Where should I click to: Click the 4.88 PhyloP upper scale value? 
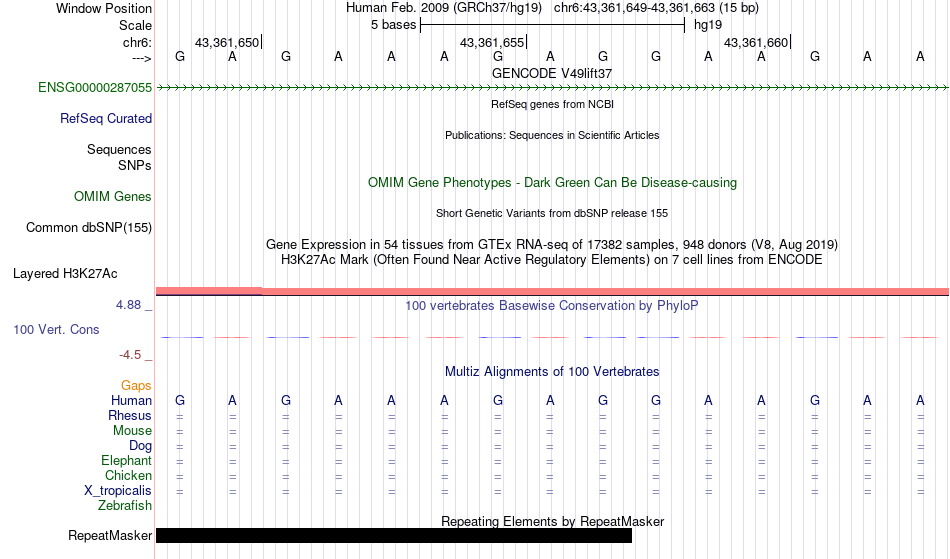(x=128, y=305)
